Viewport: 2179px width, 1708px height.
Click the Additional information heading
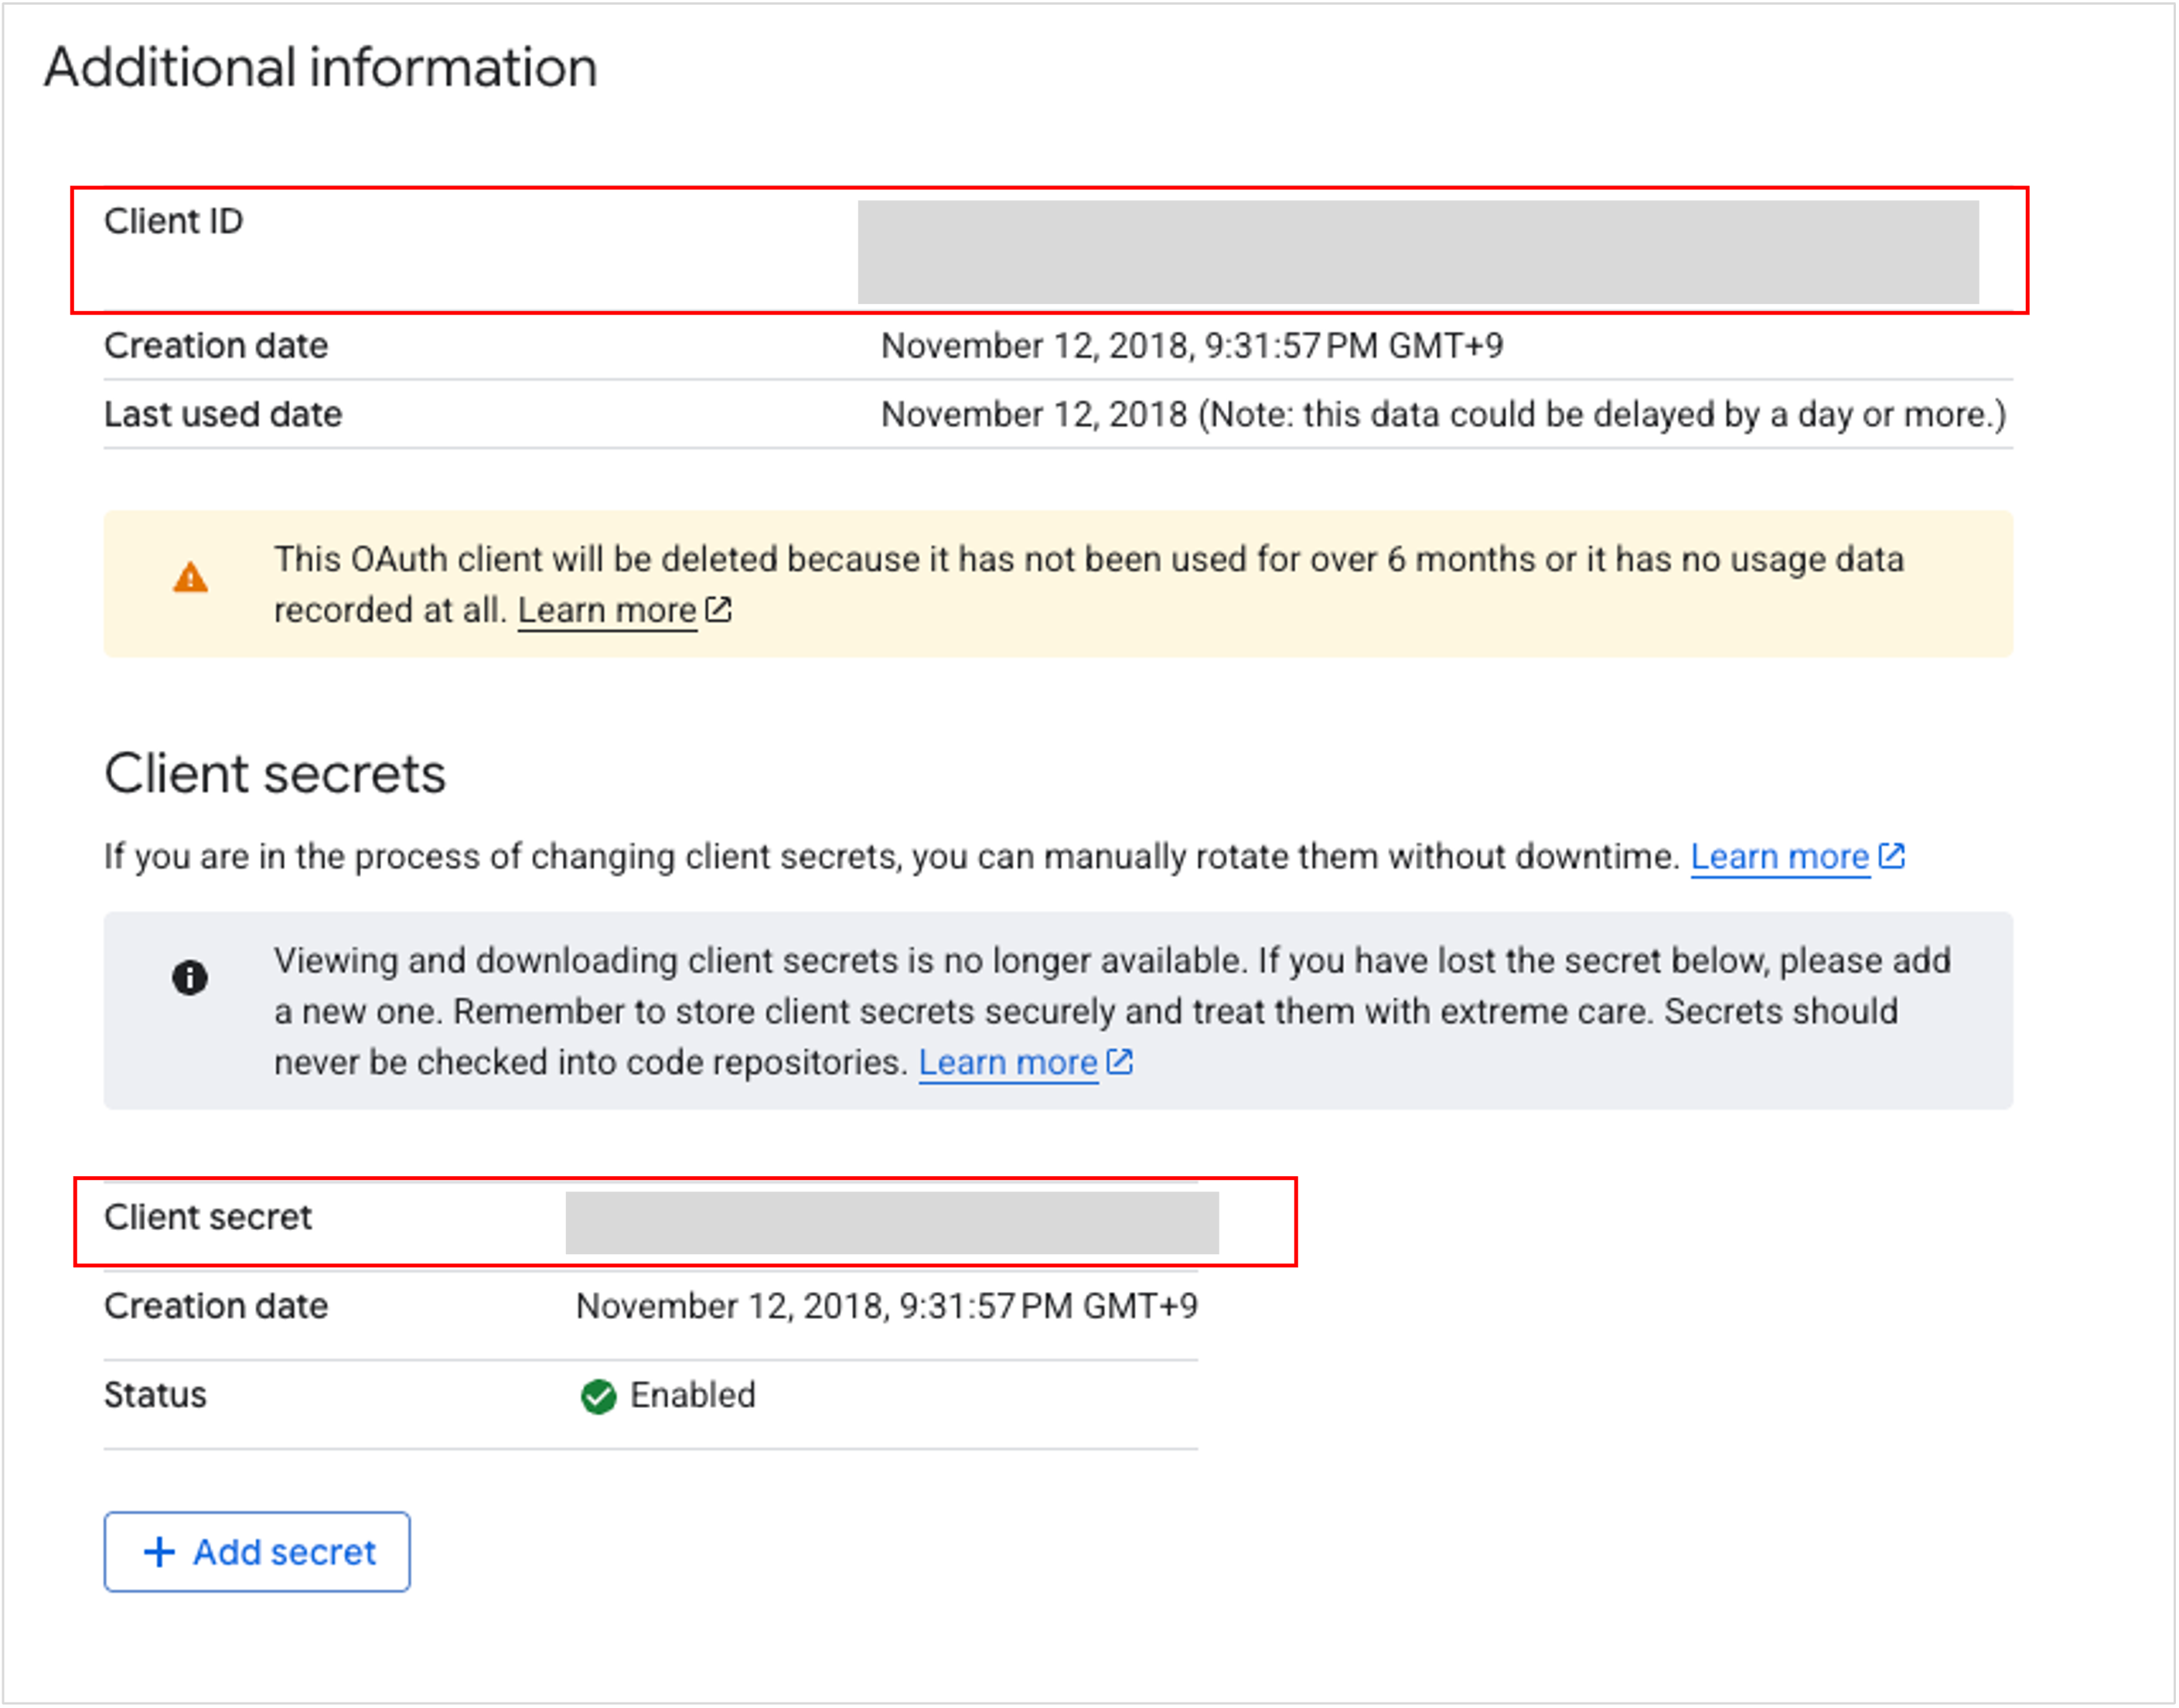tap(321, 68)
